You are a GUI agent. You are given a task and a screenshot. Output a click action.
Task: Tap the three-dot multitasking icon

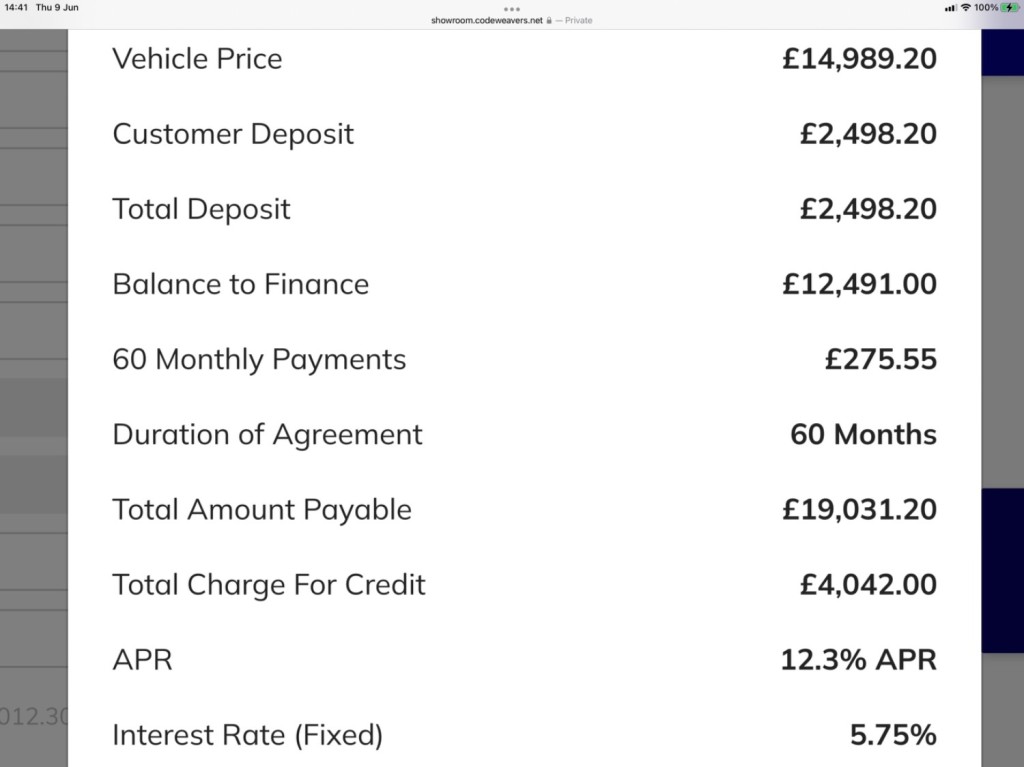pos(512,8)
